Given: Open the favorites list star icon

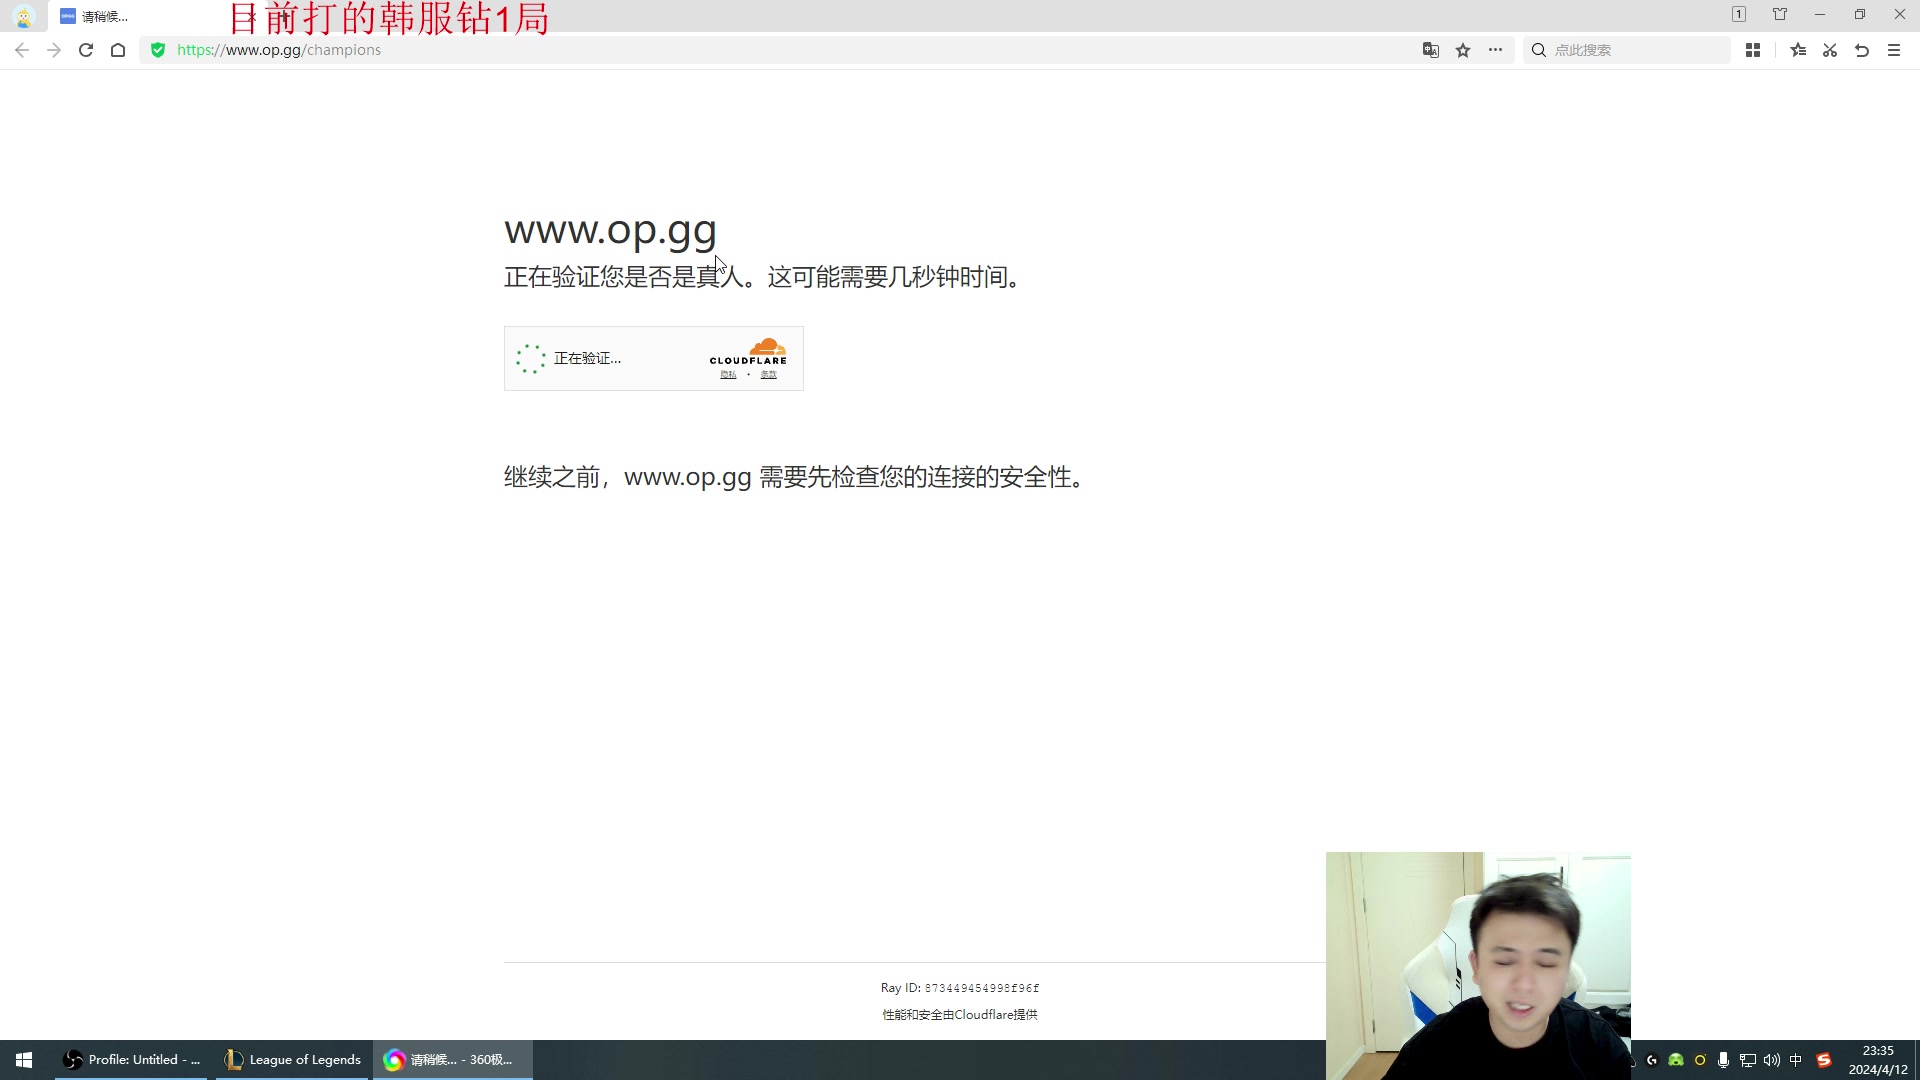Looking at the screenshot, I should [1798, 50].
